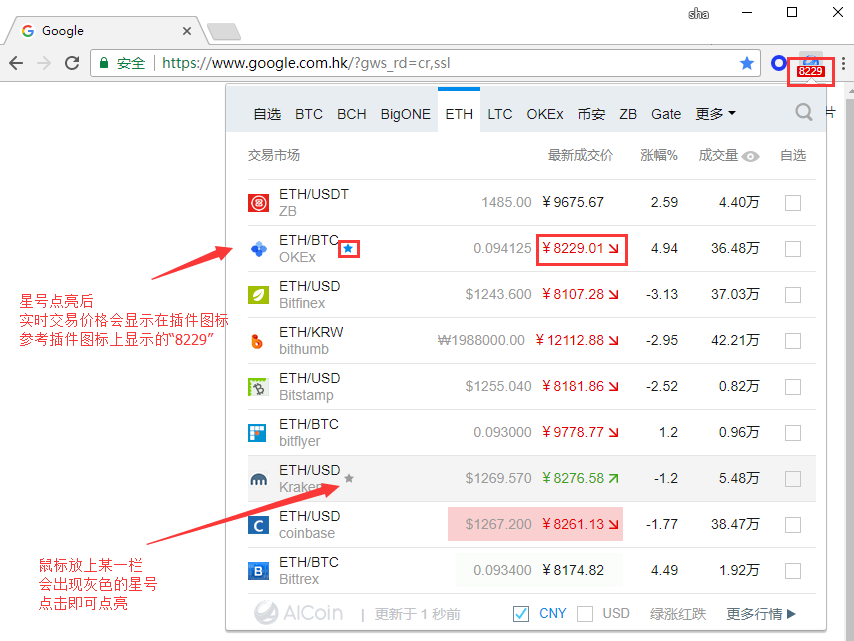854x641 pixels.
Task: Switch to the LTC tab
Action: click(499, 114)
